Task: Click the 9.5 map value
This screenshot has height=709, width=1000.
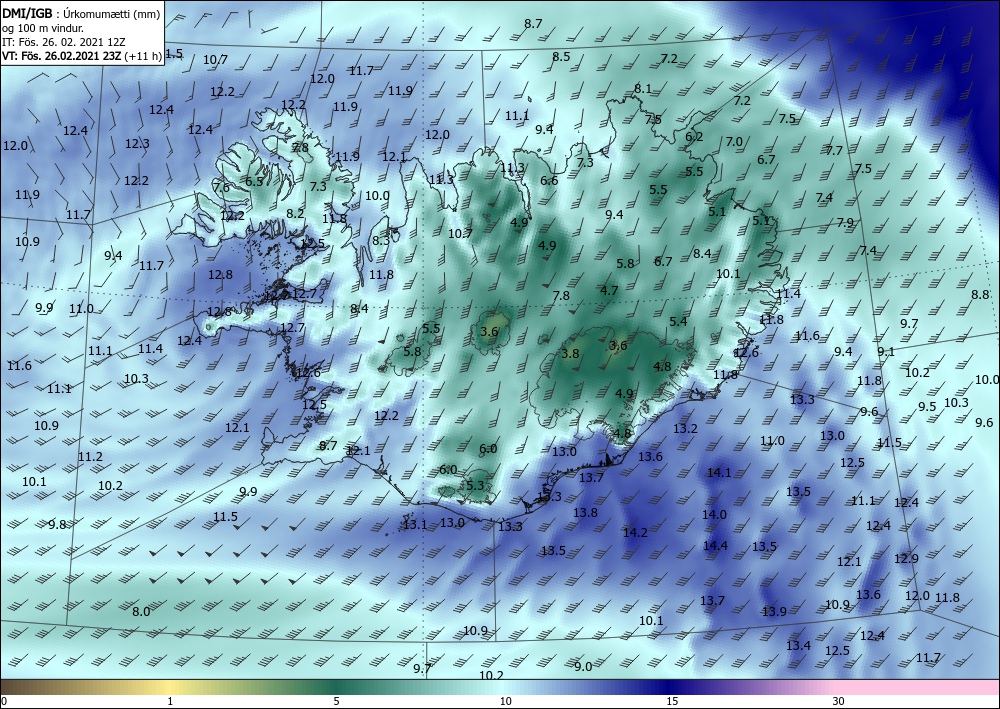Action: 927,406
